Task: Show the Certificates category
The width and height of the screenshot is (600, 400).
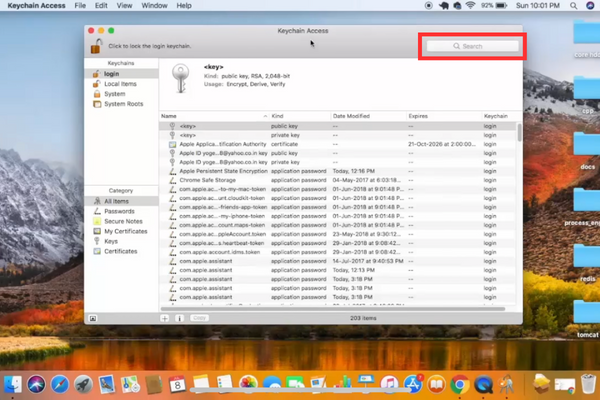Action: click(x=121, y=251)
